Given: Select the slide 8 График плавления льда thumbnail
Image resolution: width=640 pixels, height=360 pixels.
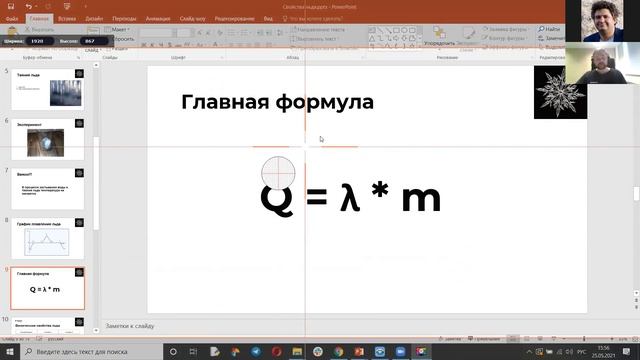Looking at the screenshot, I should pos(47,238).
